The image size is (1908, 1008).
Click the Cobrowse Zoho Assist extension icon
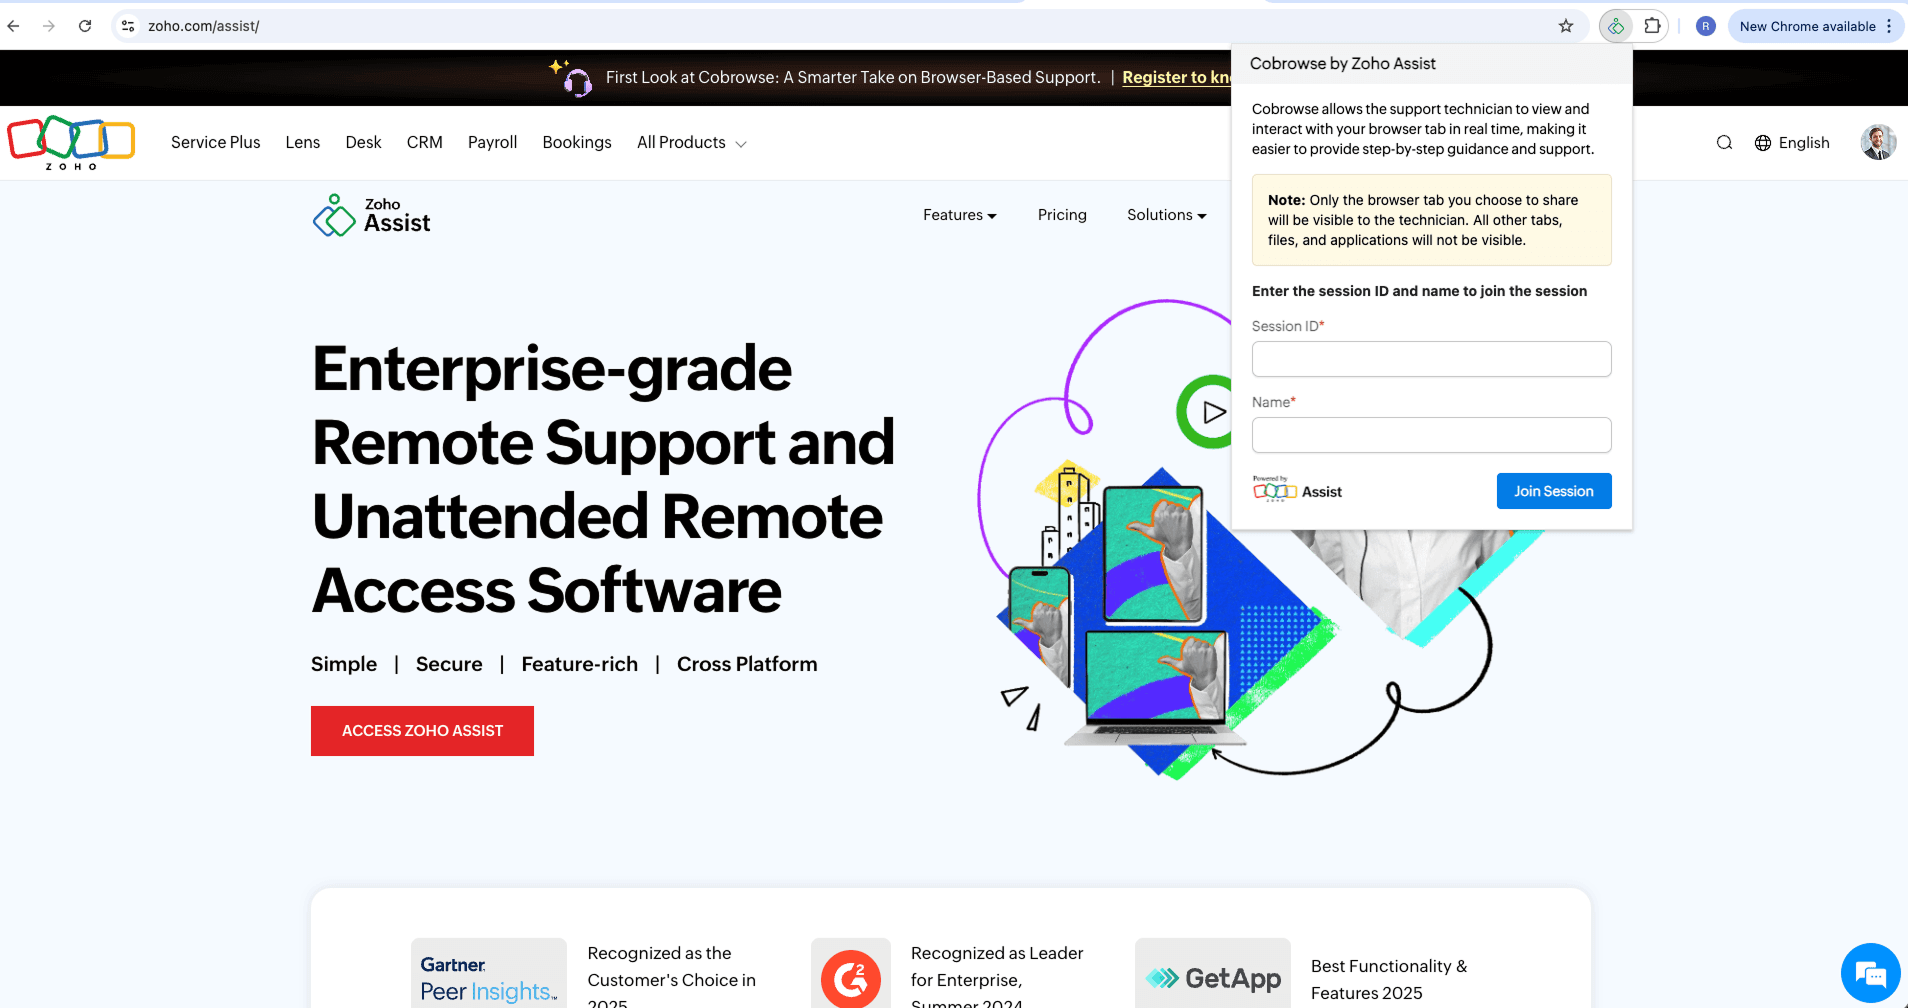point(1616,26)
